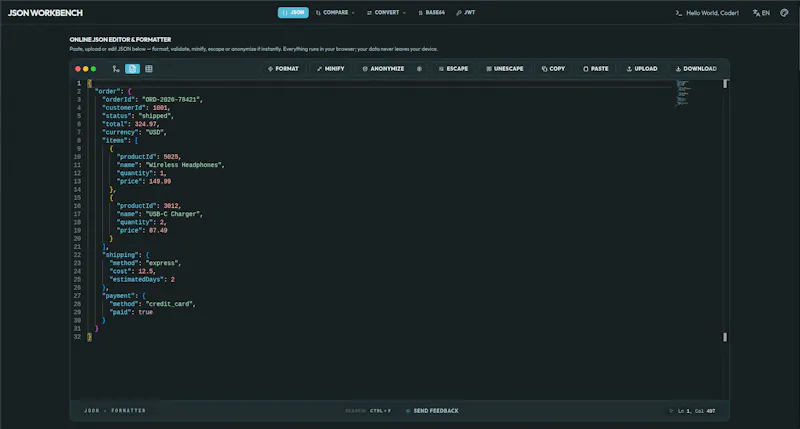Click the JSON · Formatter status label
This screenshot has height=429, width=800.
pos(115,411)
